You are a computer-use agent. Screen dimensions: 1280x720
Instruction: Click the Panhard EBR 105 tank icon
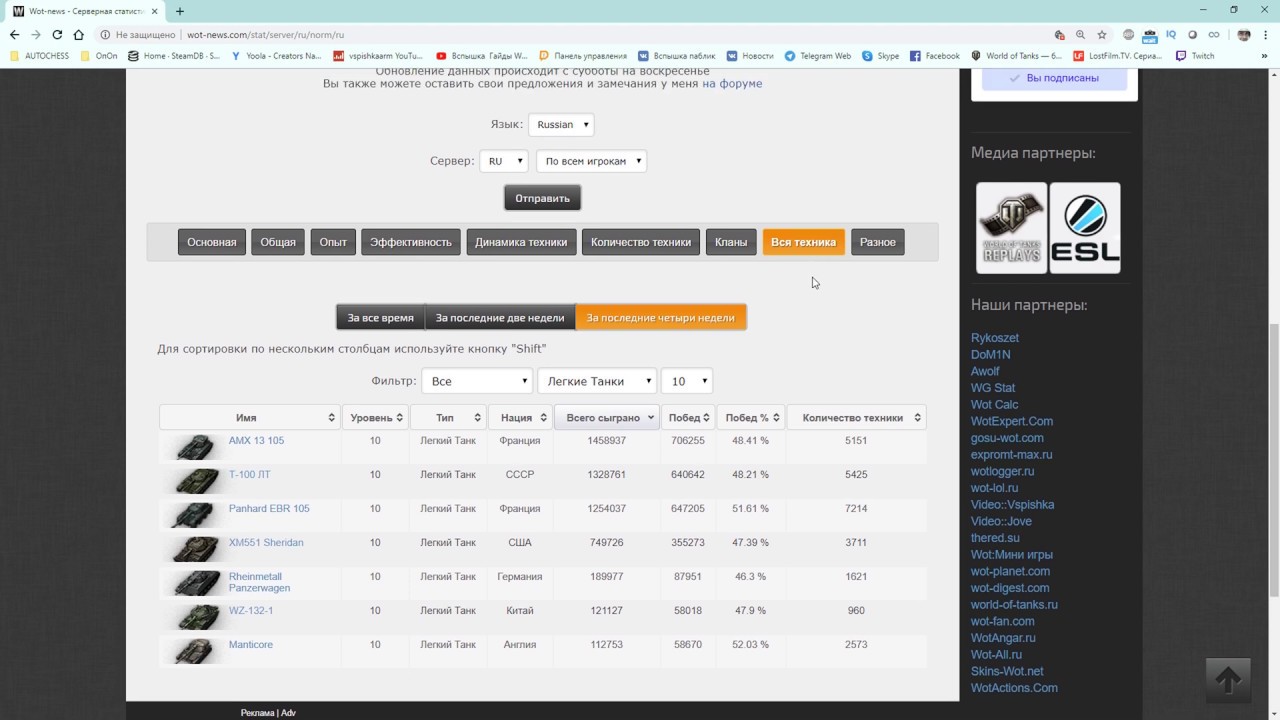pyautogui.click(x=195, y=514)
